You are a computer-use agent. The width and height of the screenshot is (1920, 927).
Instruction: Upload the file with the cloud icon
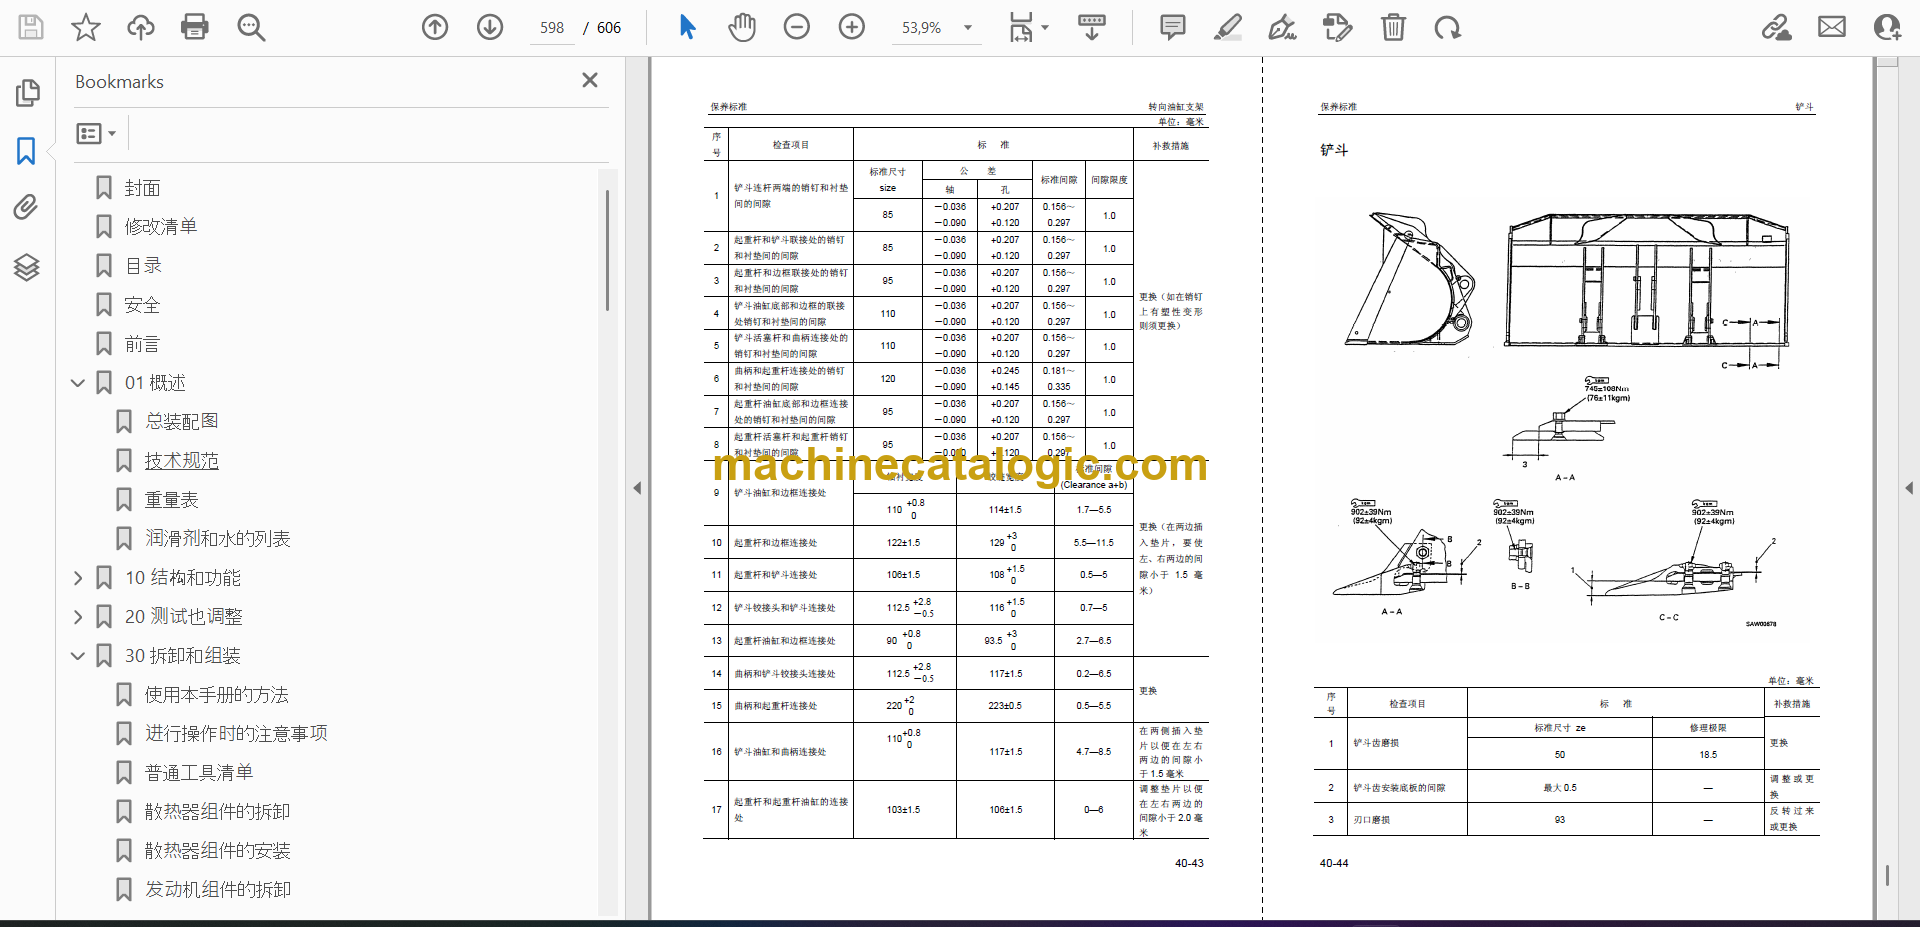tap(141, 27)
